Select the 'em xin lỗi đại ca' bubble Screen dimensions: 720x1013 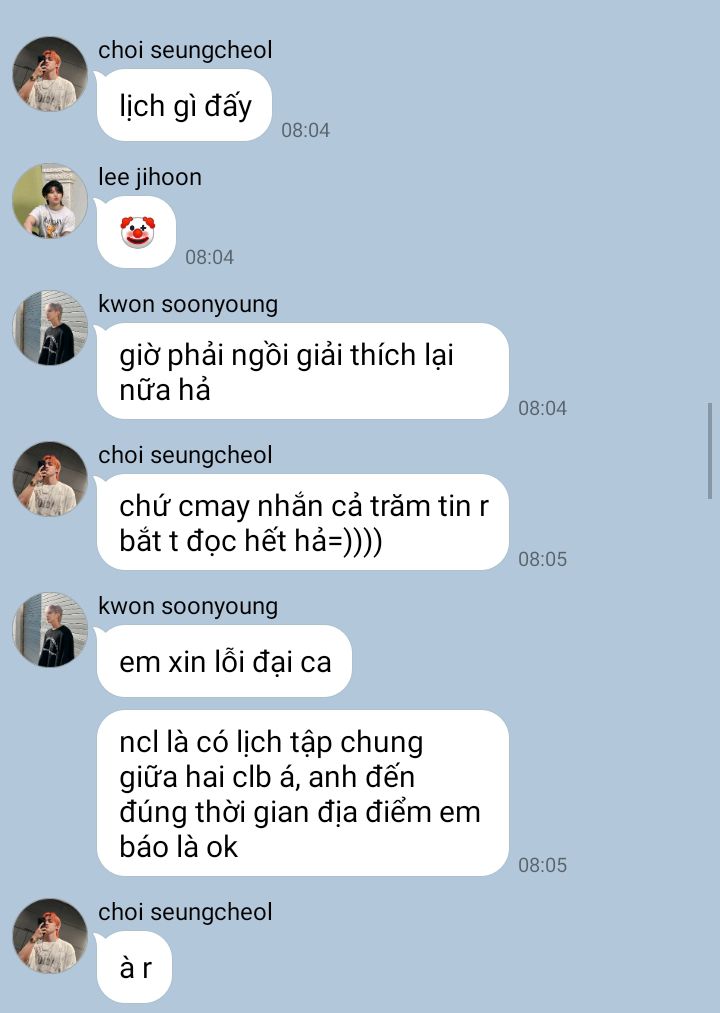224,661
